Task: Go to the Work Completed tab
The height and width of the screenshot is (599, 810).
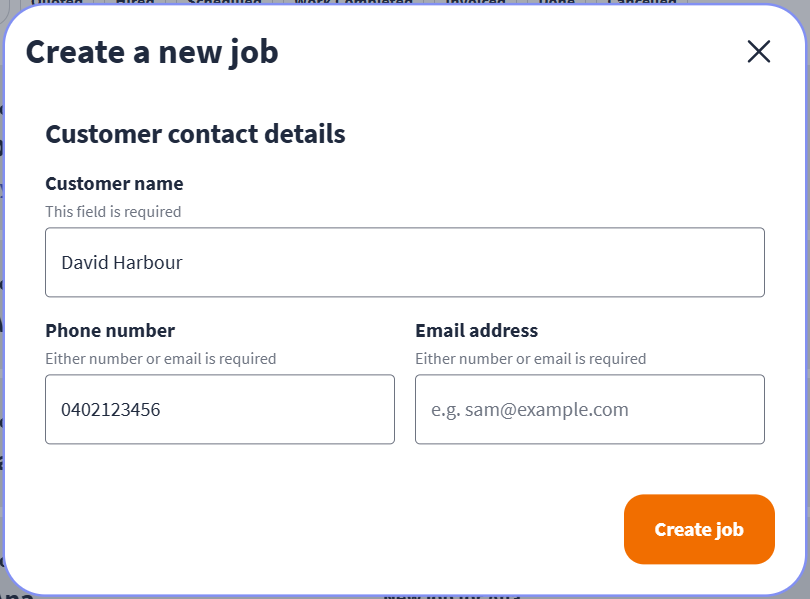Action: (x=353, y=2)
